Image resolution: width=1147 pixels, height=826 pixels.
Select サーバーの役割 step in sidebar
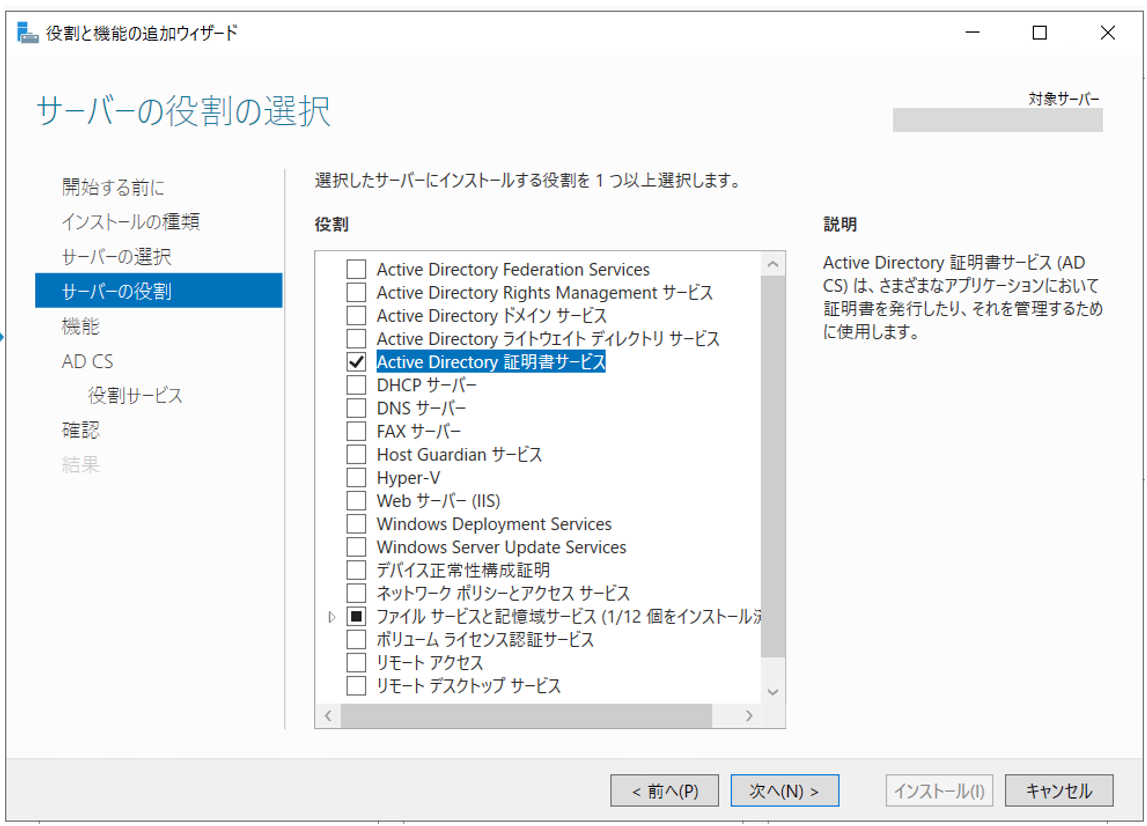click(x=159, y=291)
